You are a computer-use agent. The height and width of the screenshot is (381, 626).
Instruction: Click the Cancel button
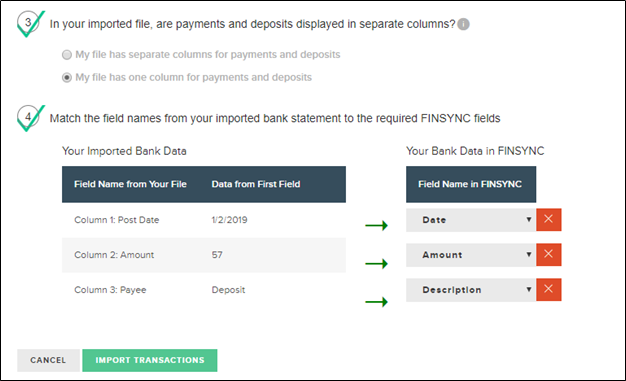pyautogui.click(x=48, y=360)
